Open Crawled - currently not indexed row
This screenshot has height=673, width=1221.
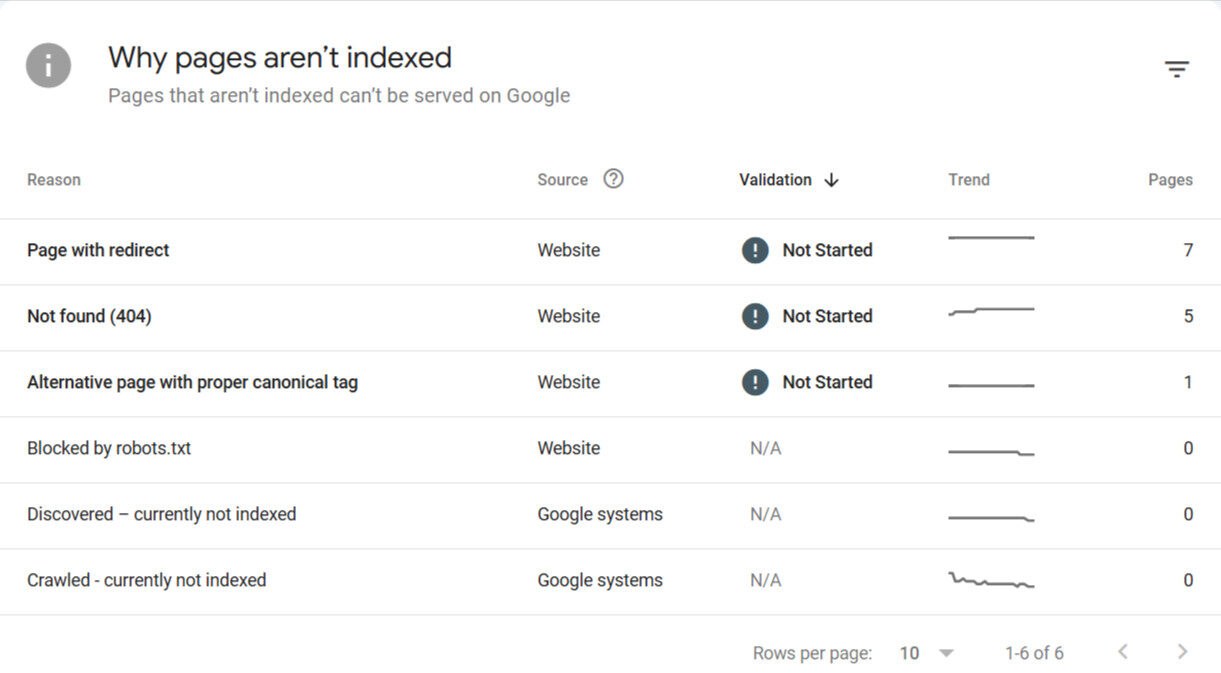[x=146, y=580]
